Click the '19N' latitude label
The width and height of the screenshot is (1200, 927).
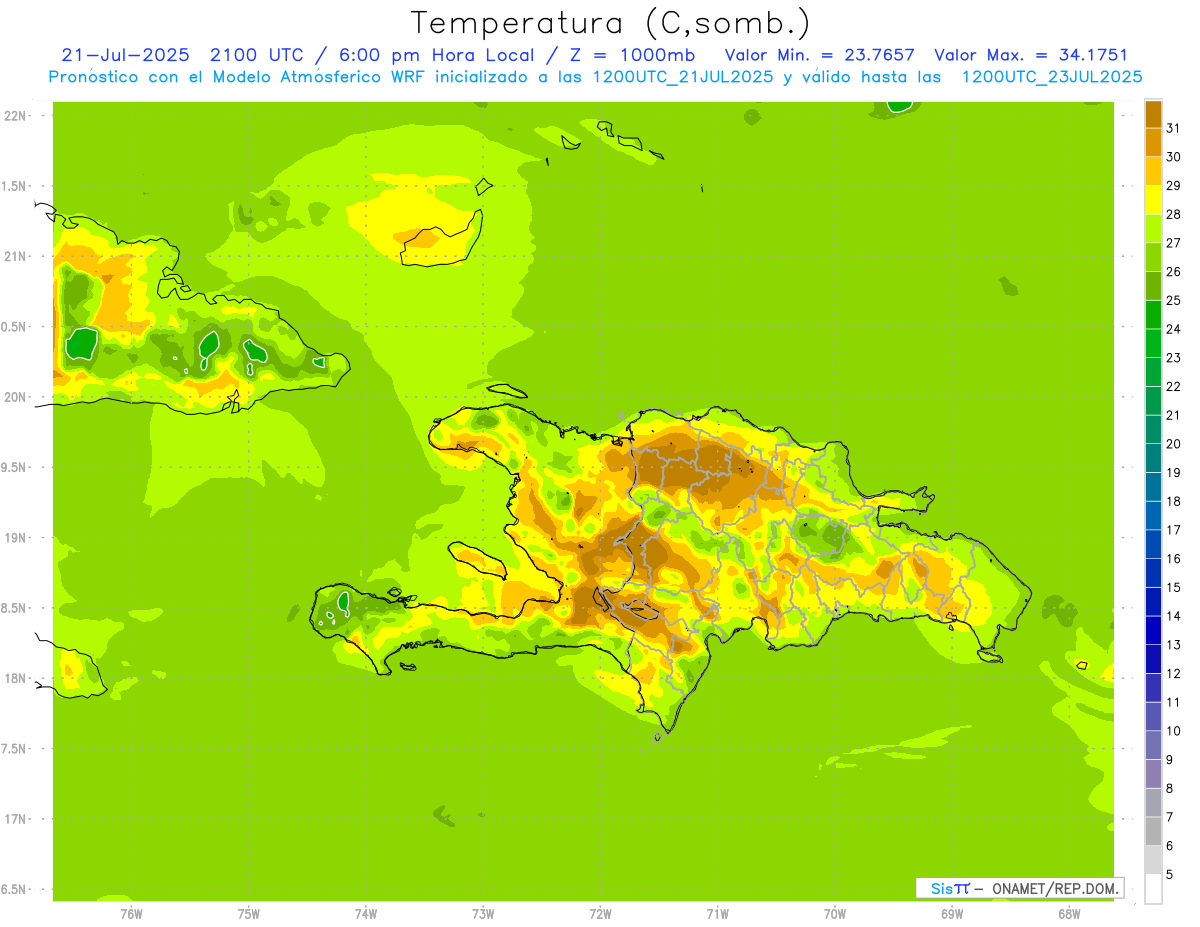(16, 538)
